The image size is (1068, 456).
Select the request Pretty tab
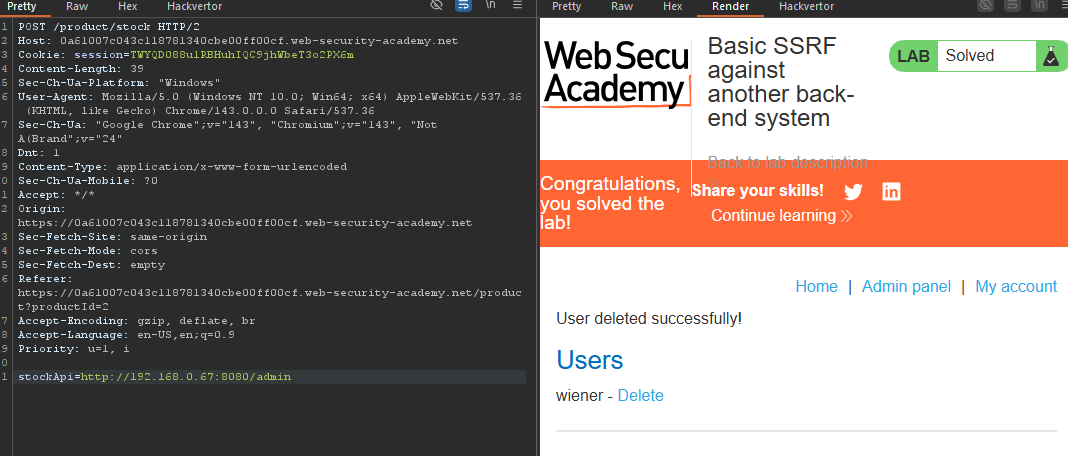(21, 7)
